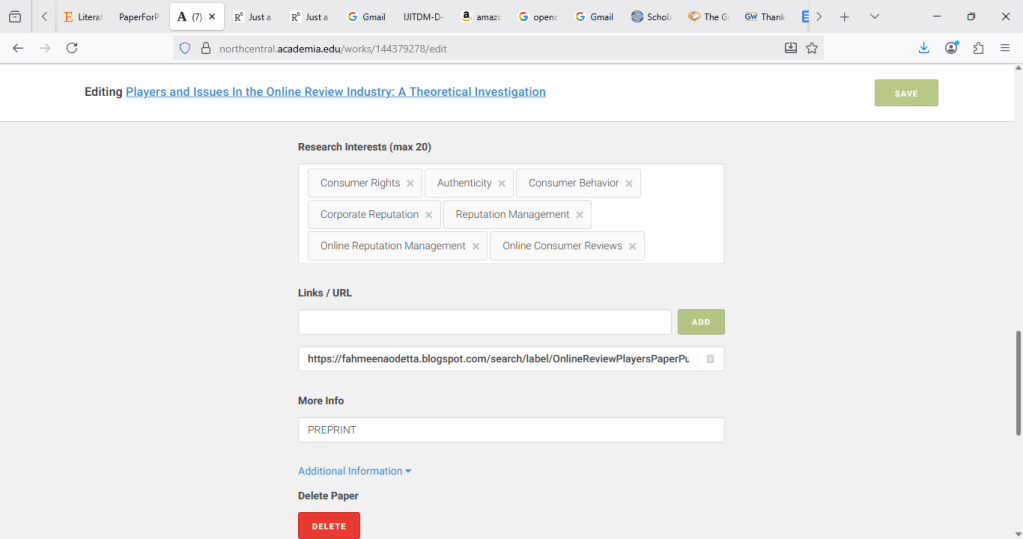Click the Firefox account profile icon
This screenshot has height=539, width=1023.
951,48
